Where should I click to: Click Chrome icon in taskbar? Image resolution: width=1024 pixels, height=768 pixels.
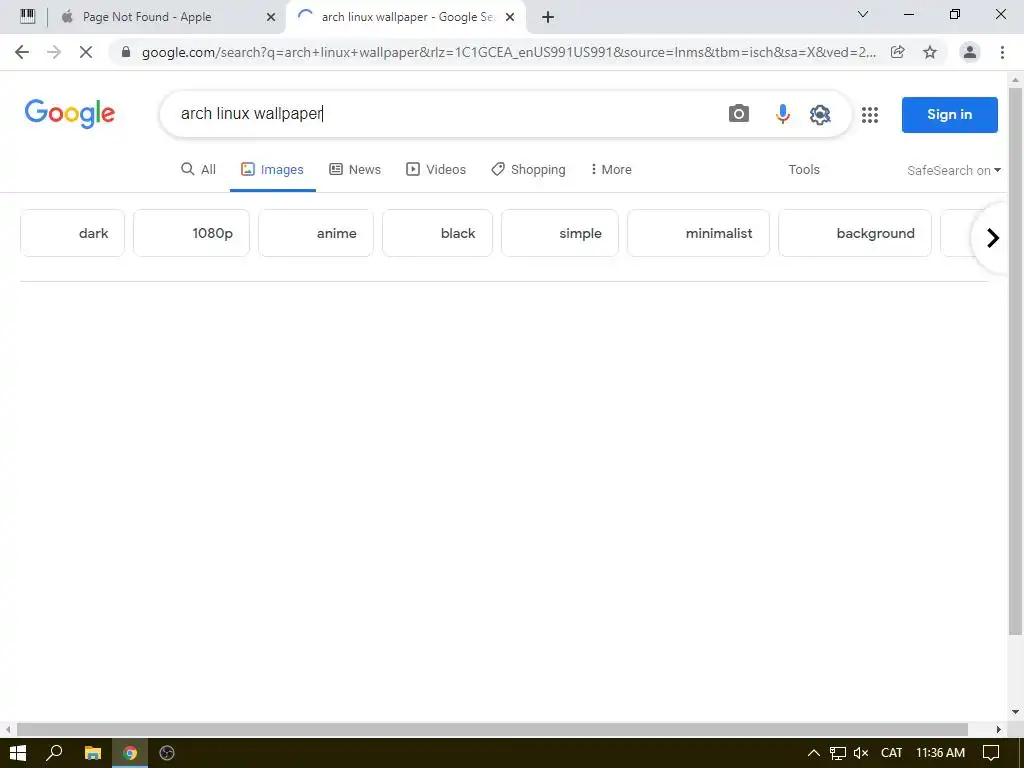[x=130, y=753]
